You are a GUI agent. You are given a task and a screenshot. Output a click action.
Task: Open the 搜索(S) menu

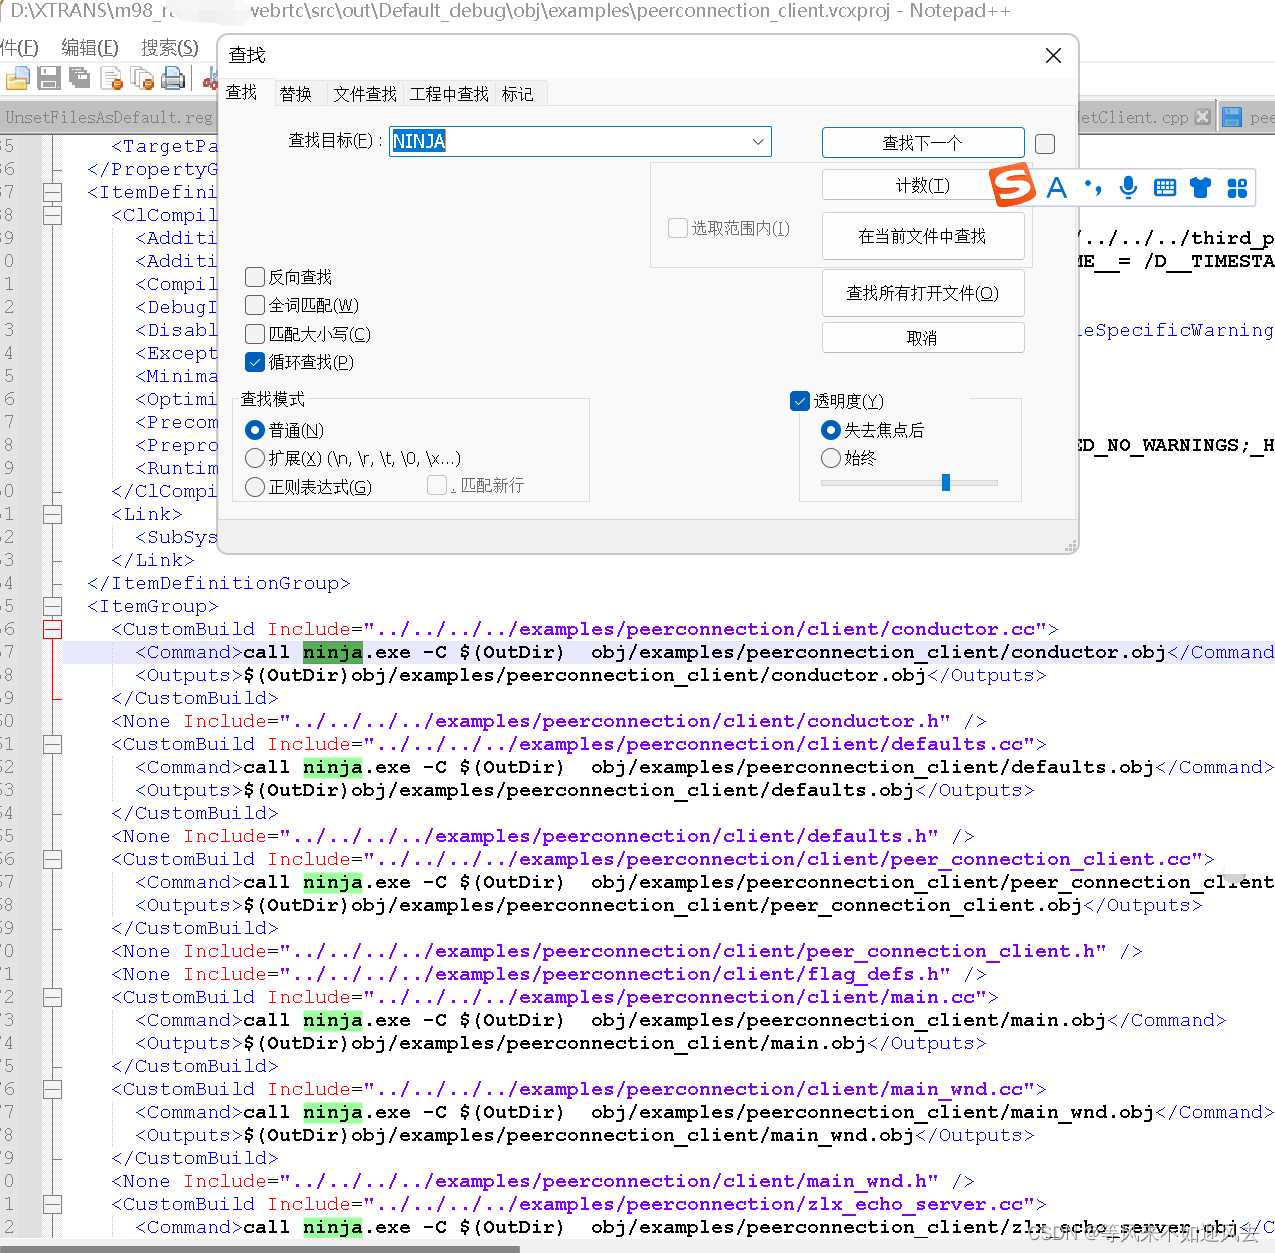point(170,48)
